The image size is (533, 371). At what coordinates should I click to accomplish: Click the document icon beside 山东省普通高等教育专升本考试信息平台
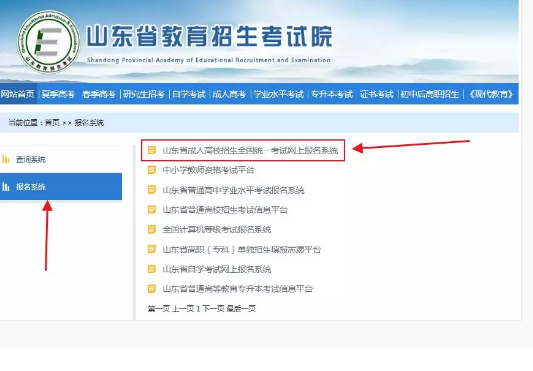click(152, 289)
